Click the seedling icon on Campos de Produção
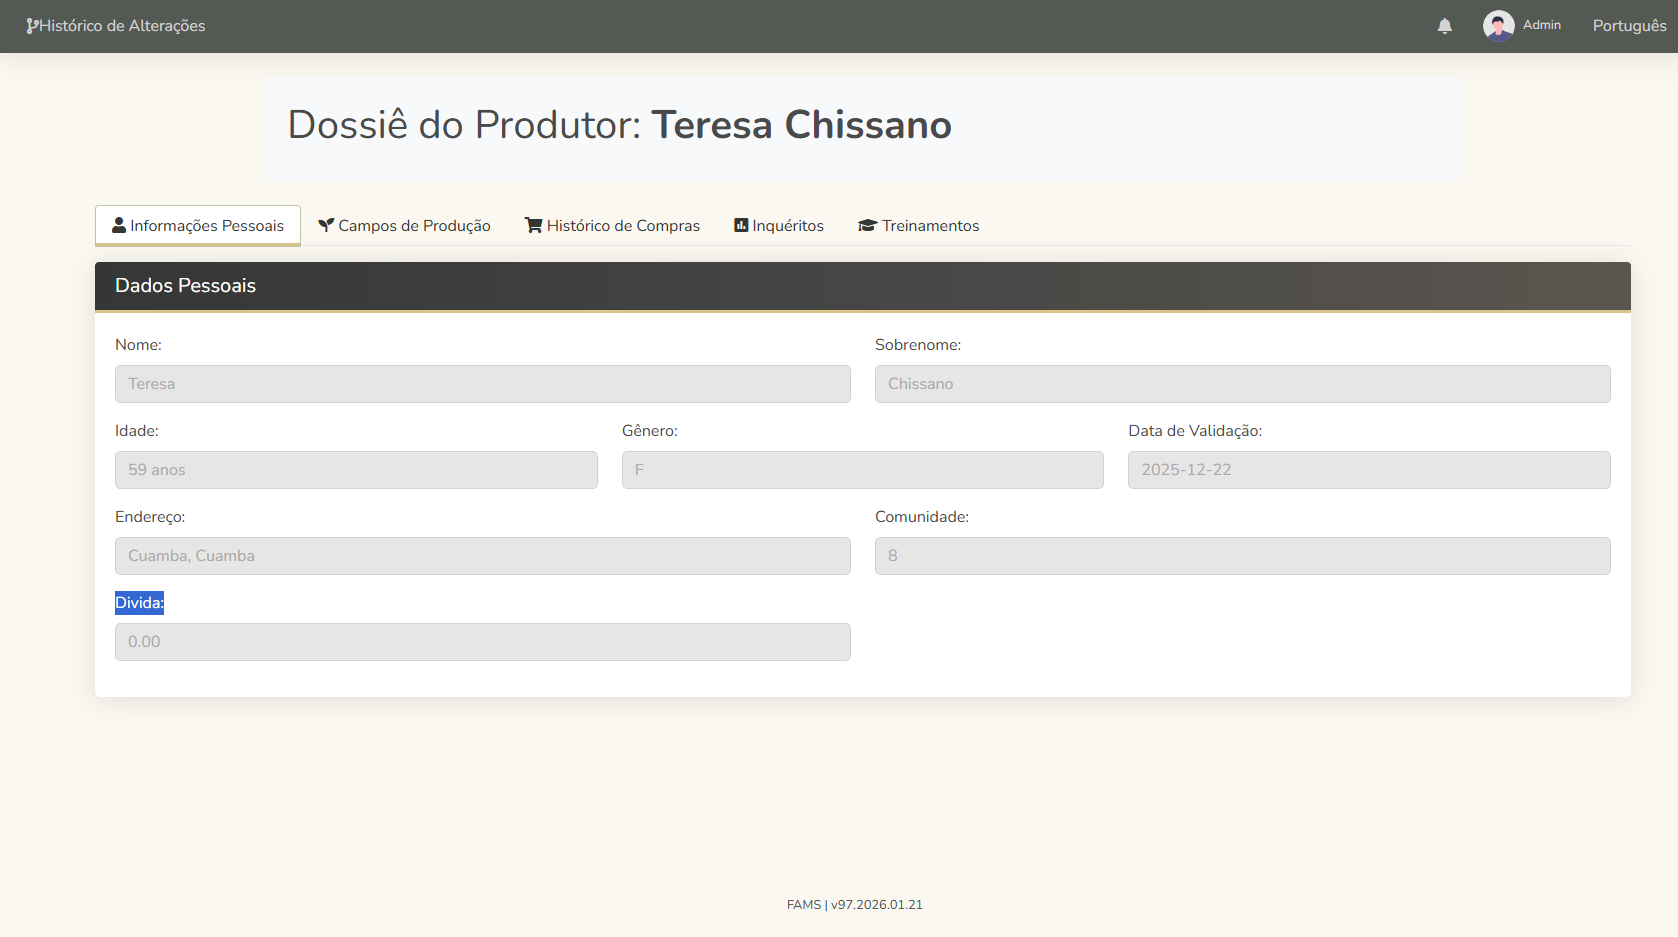This screenshot has height=937, width=1678. click(x=326, y=226)
